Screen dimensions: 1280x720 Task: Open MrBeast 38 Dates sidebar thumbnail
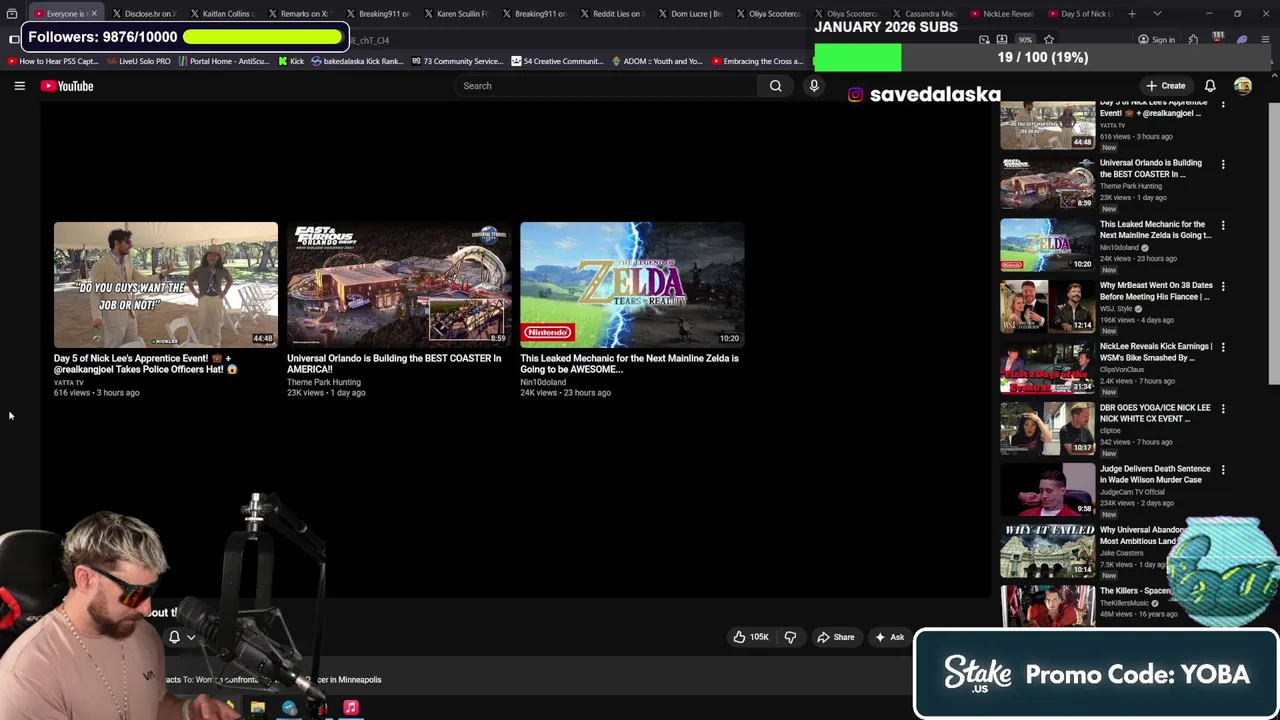(x=1047, y=306)
